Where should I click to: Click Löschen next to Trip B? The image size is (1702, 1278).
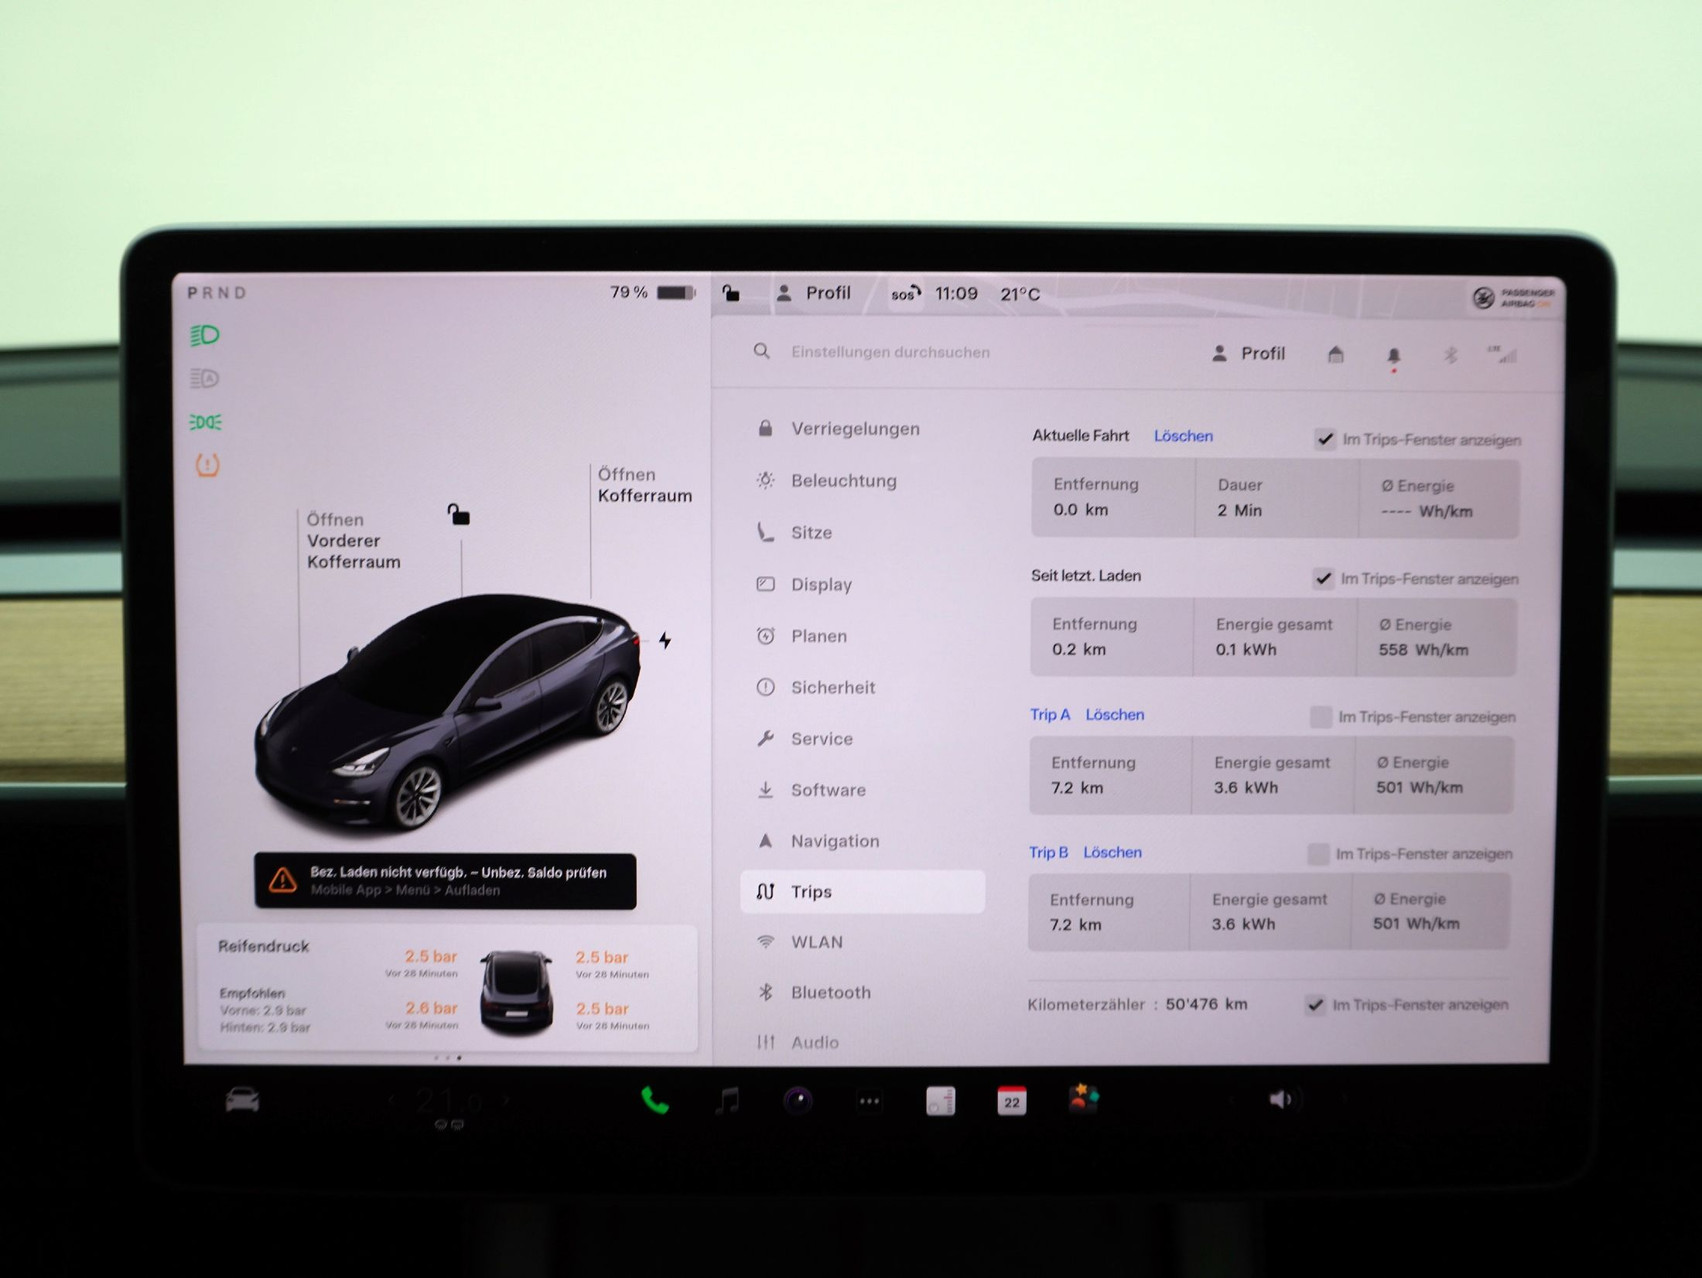1112,852
